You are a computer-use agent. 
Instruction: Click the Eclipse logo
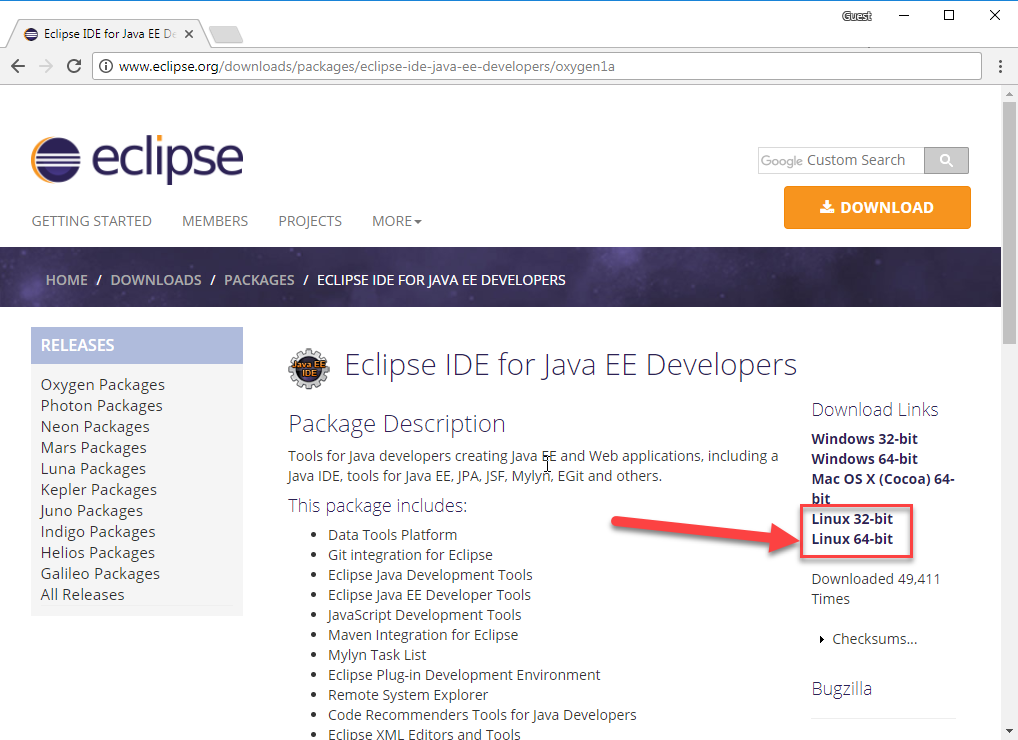point(137,160)
